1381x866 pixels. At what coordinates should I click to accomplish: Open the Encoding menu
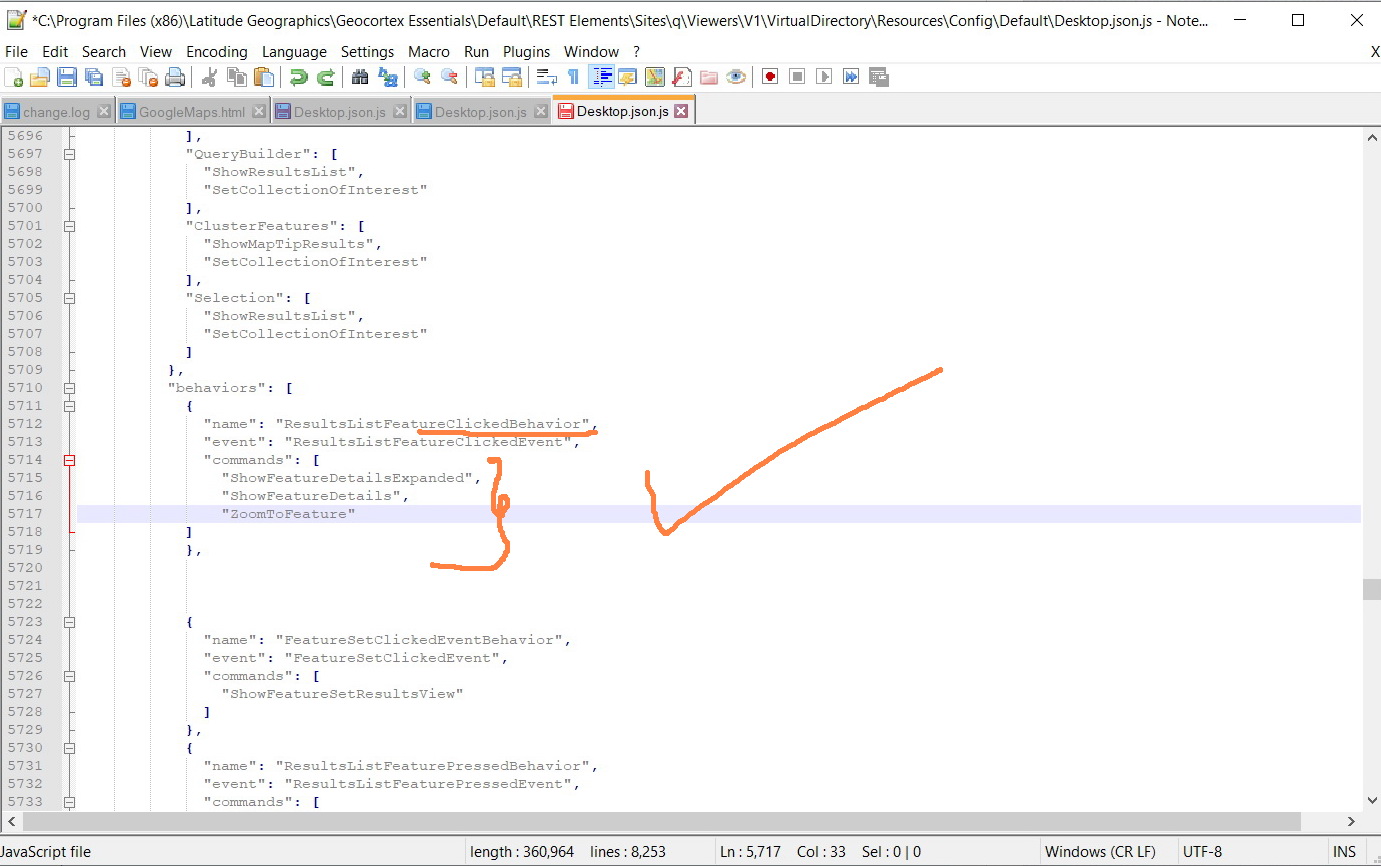point(217,52)
